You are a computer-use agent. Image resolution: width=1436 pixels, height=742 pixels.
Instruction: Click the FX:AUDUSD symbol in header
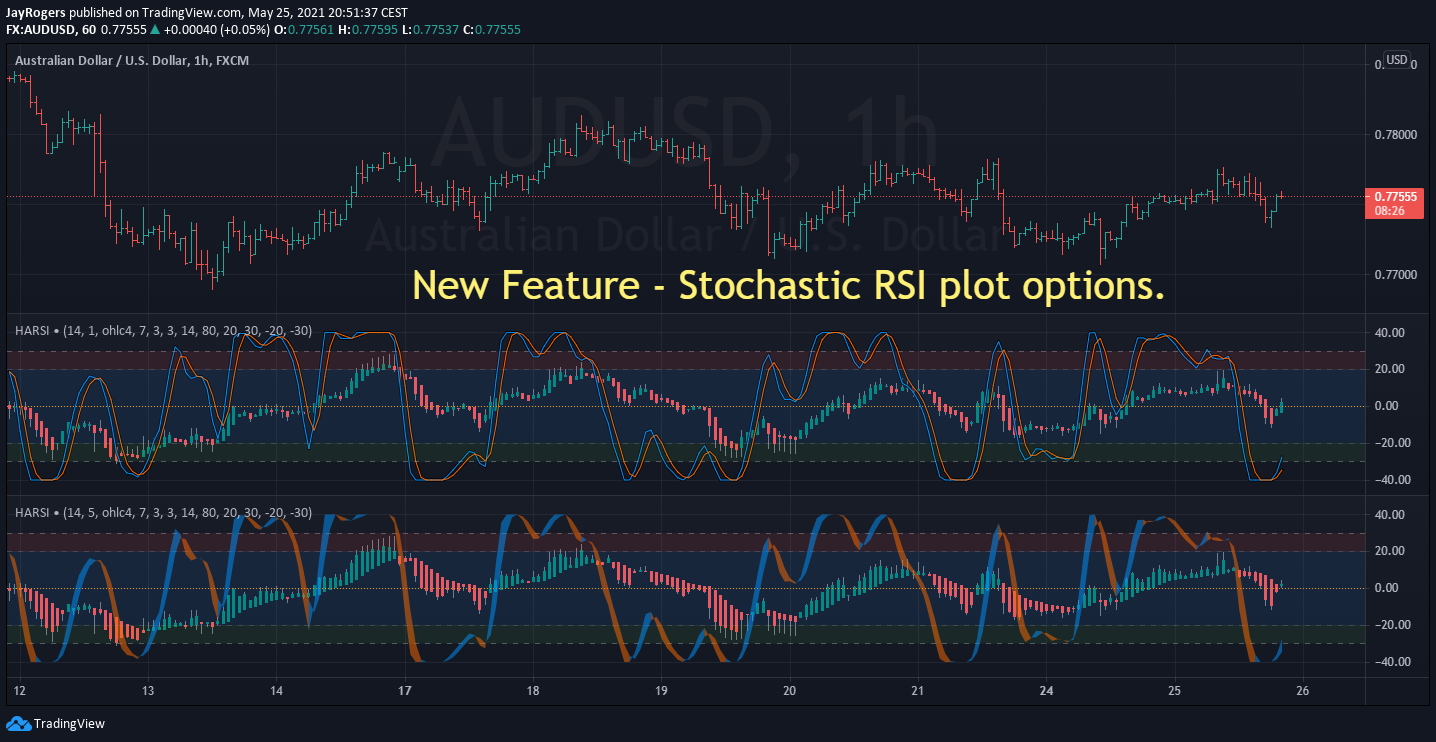pos(41,30)
